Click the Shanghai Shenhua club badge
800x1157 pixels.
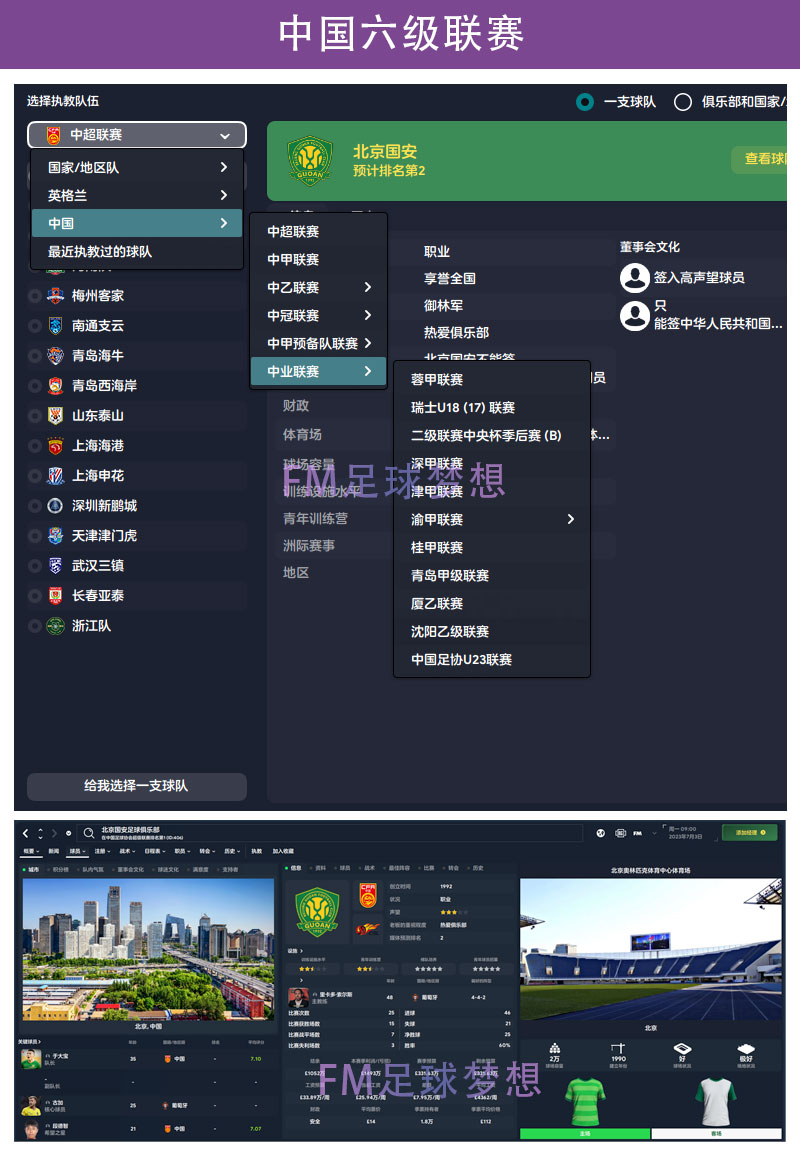[x=55, y=476]
